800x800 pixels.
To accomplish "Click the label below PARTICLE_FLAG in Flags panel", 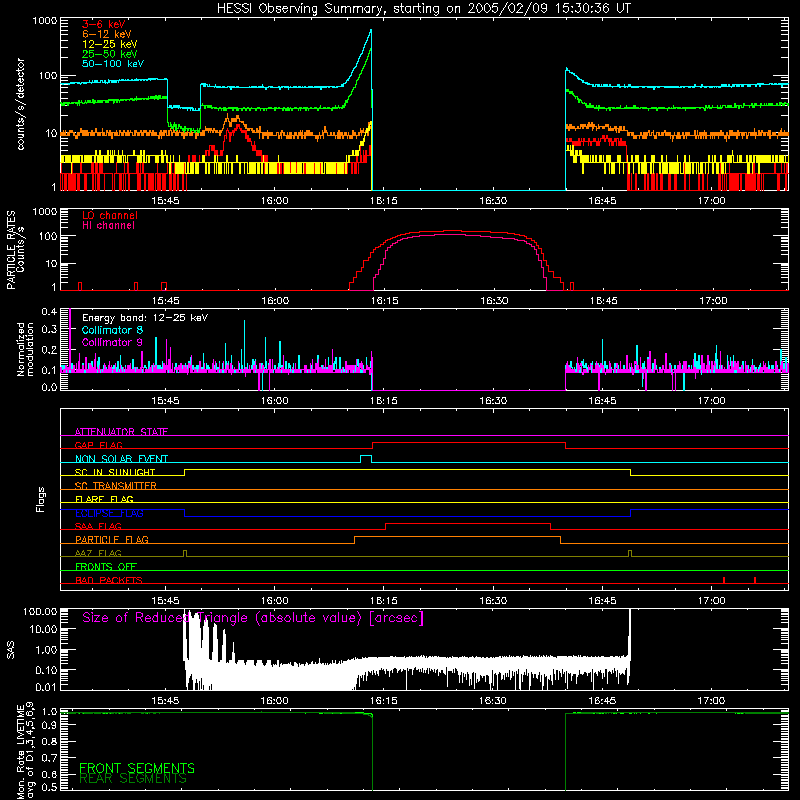I will coord(98,553).
